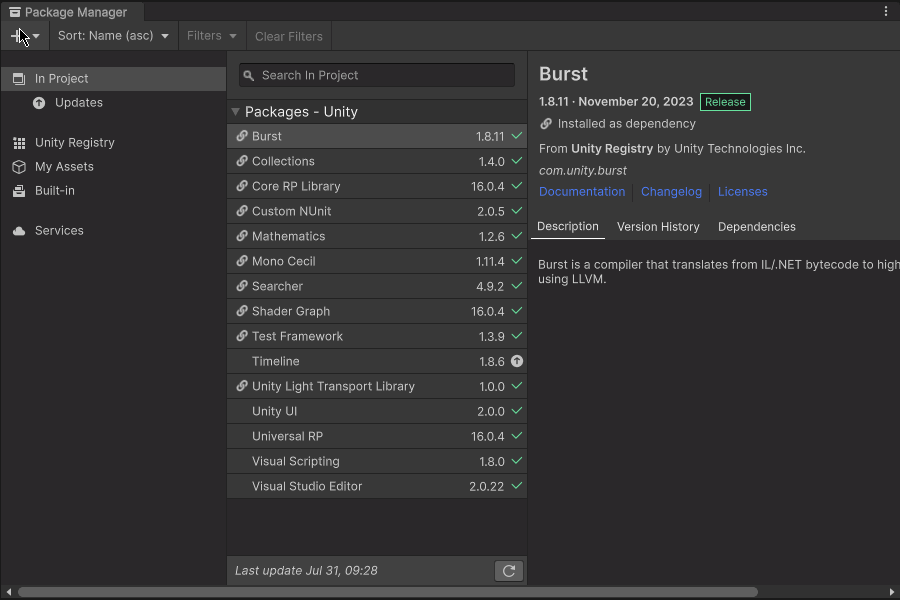Collapse the Packages - Unity group
The width and height of the screenshot is (900, 600).
click(235, 111)
